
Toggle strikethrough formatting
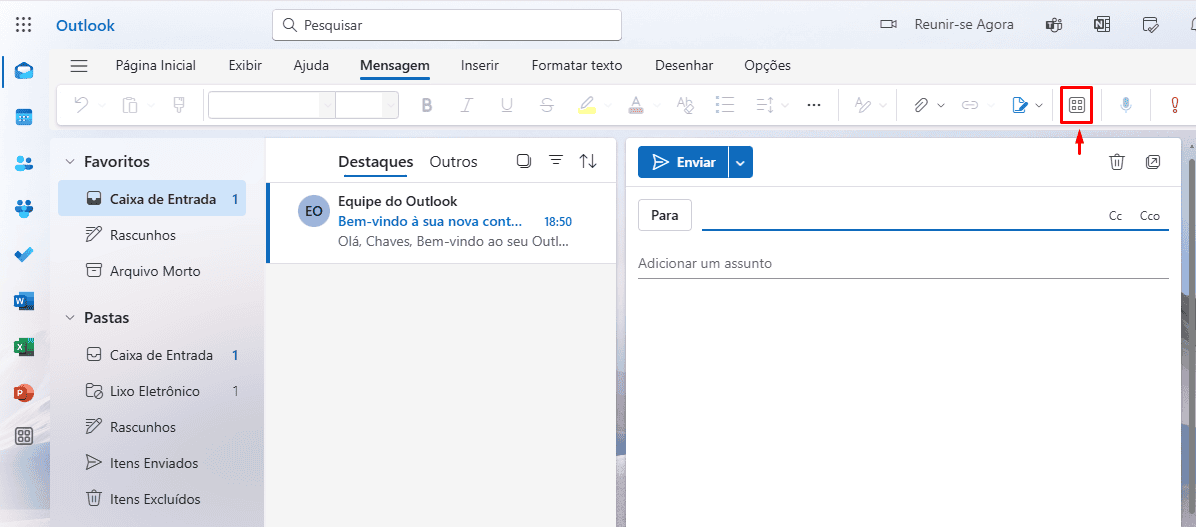[x=546, y=105]
